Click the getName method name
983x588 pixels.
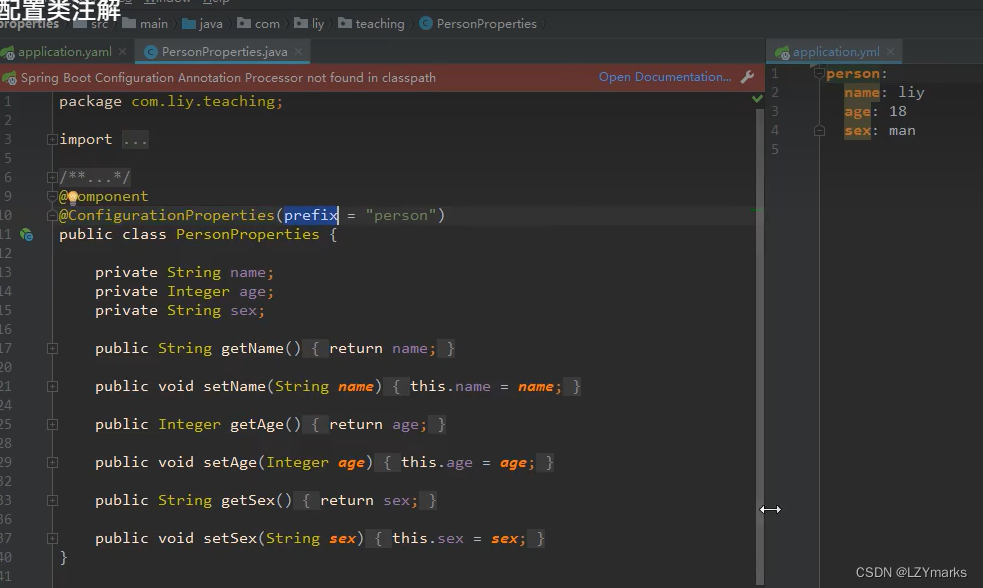252,349
